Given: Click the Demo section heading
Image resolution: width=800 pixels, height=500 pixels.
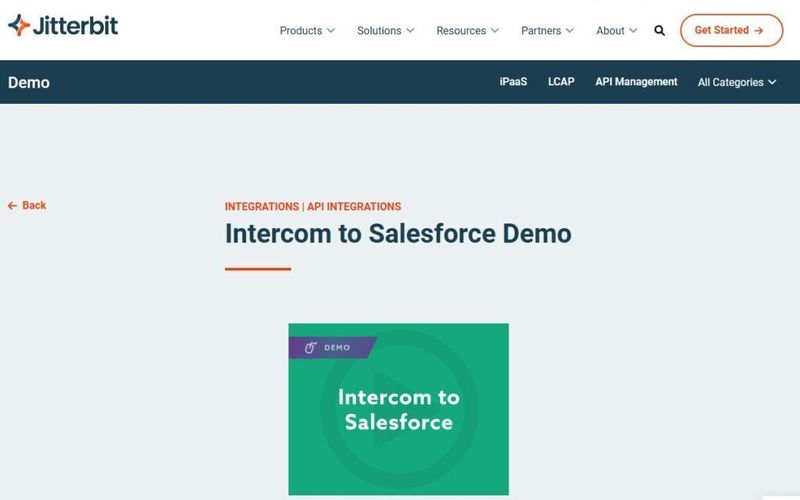Looking at the screenshot, I should coord(29,83).
